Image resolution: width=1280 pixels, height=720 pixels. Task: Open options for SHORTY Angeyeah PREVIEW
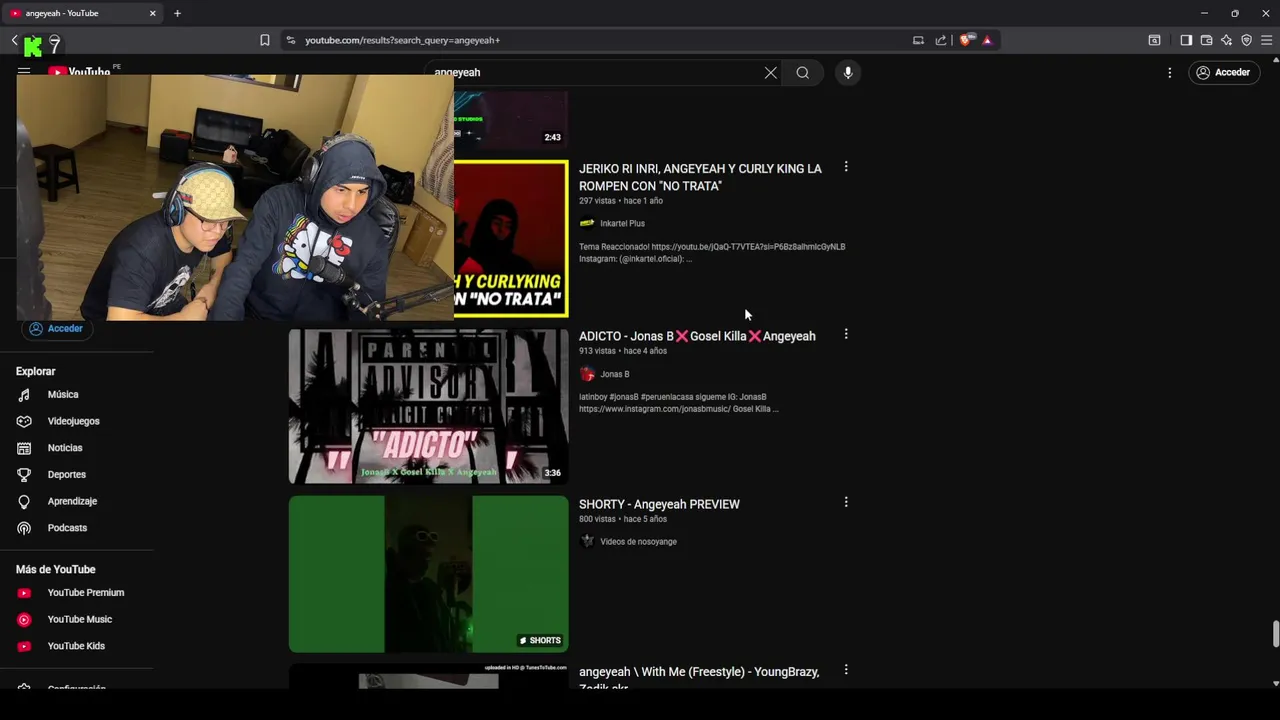point(846,502)
